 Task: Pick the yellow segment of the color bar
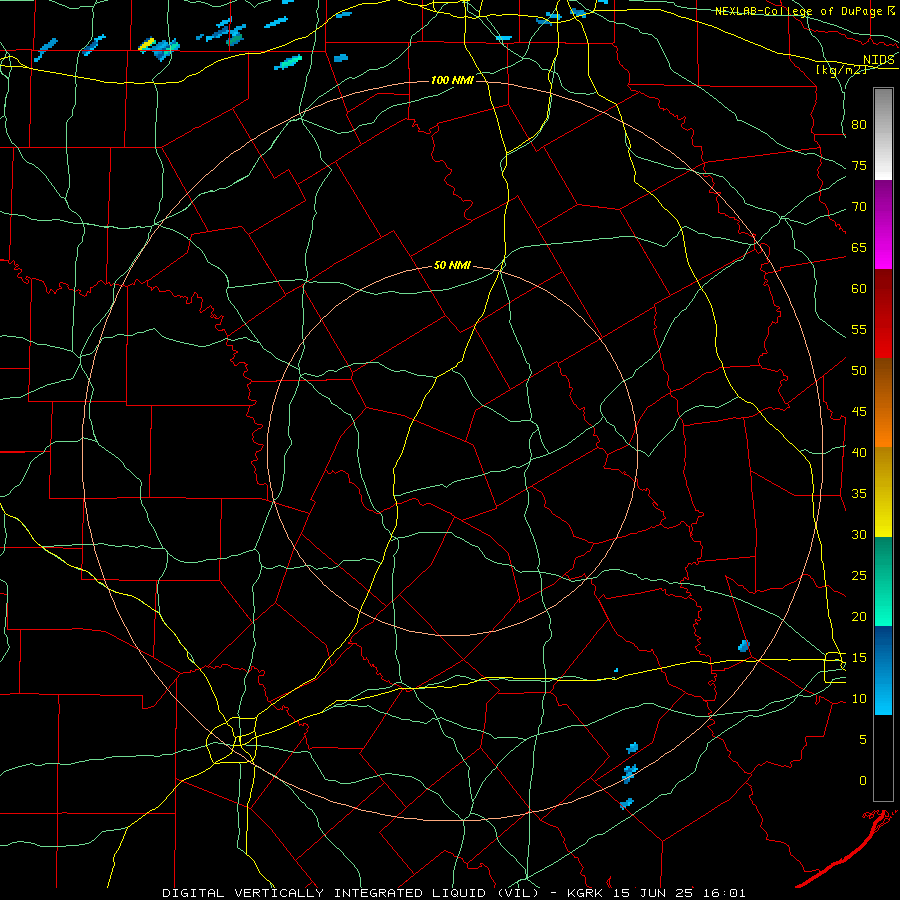click(883, 492)
